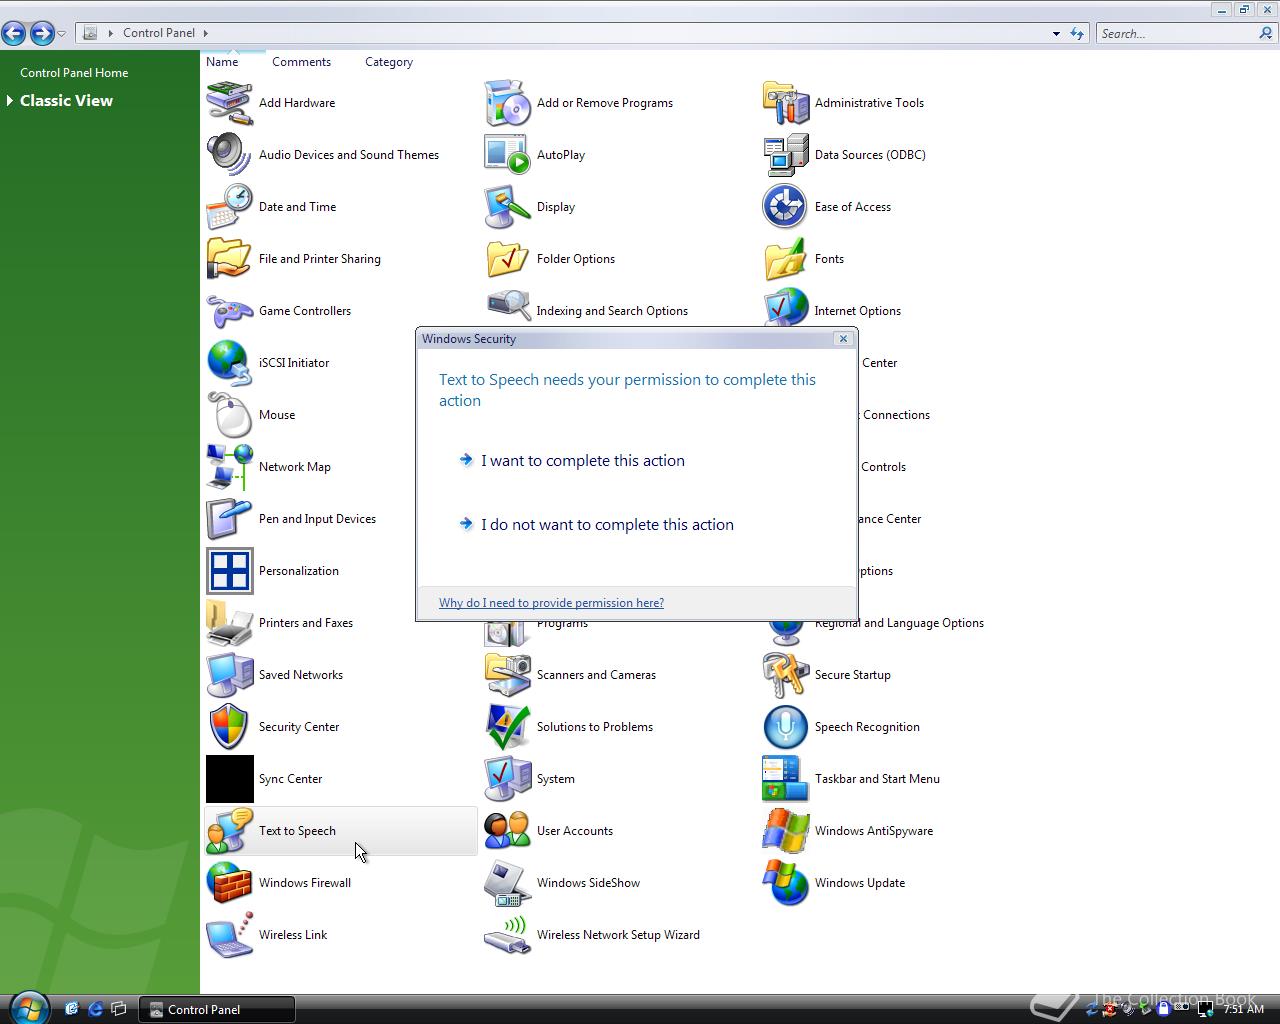Refresh the address bar view
Viewport: 1280px width, 1024px height.
pyautogui.click(x=1077, y=34)
